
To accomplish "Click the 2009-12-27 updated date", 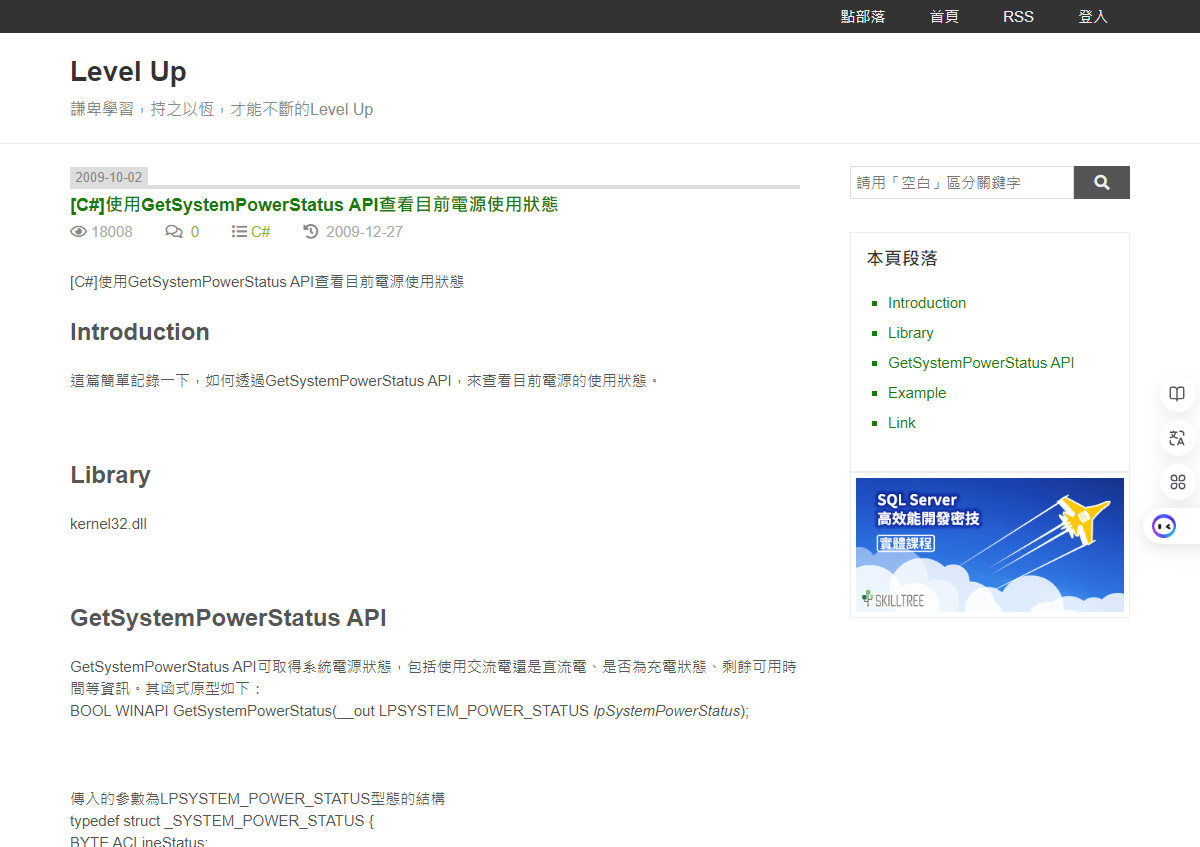I will pyautogui.click(x=364, y=232).
